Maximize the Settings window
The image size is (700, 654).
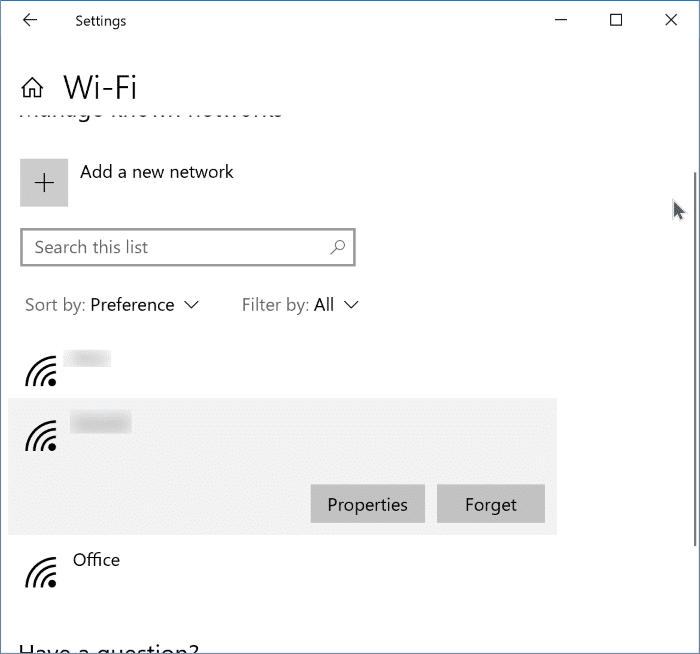[x=616, y=20]
